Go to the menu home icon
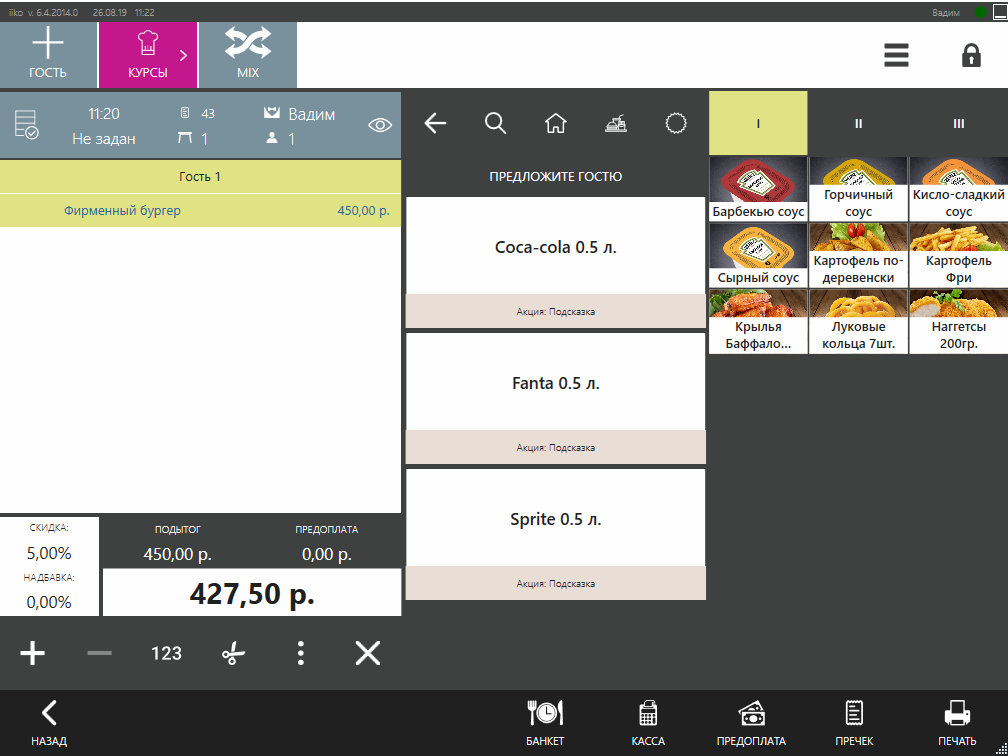 click(x=555, y=123)
